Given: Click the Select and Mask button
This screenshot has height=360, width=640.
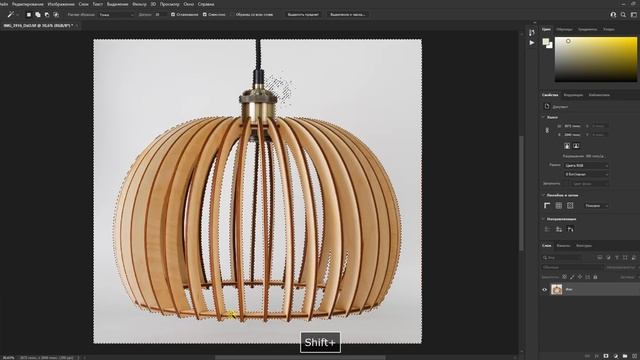Looking at the screenshot, I should click(x=347, y=15).
